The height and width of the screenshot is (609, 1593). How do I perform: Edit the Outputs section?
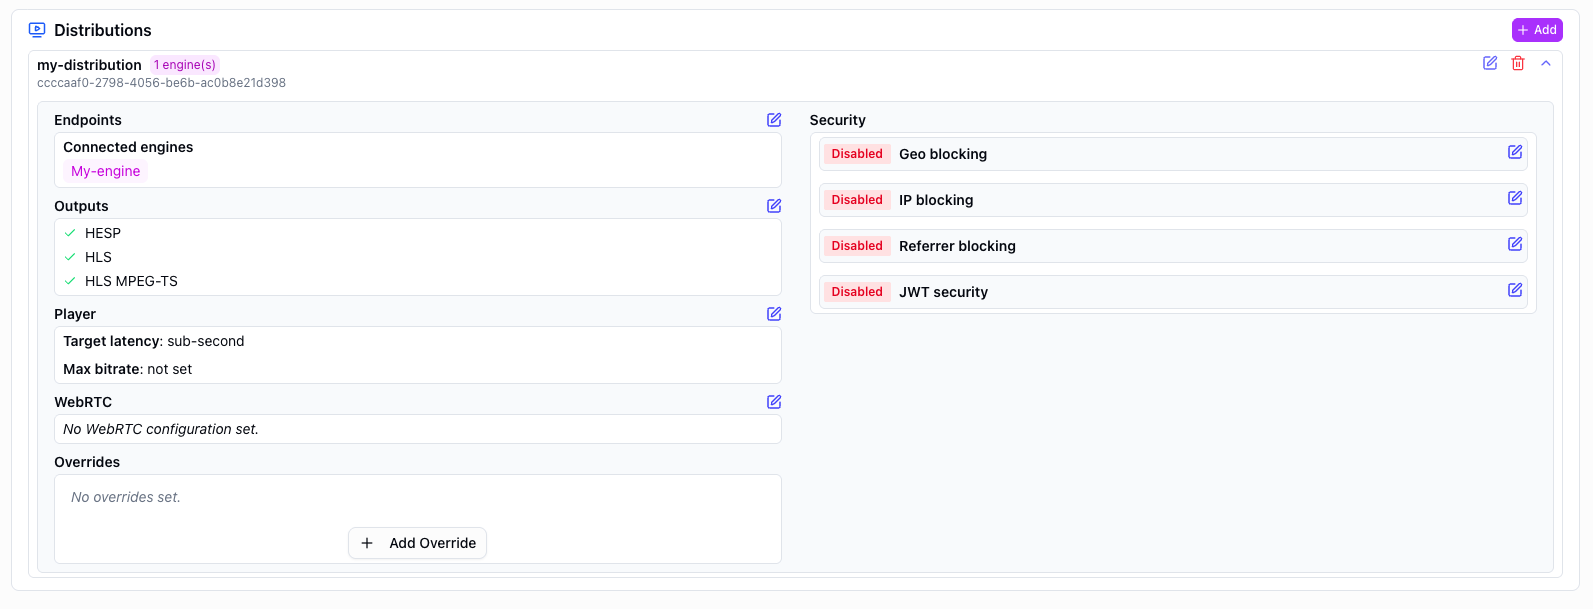(x=774, y=206)
